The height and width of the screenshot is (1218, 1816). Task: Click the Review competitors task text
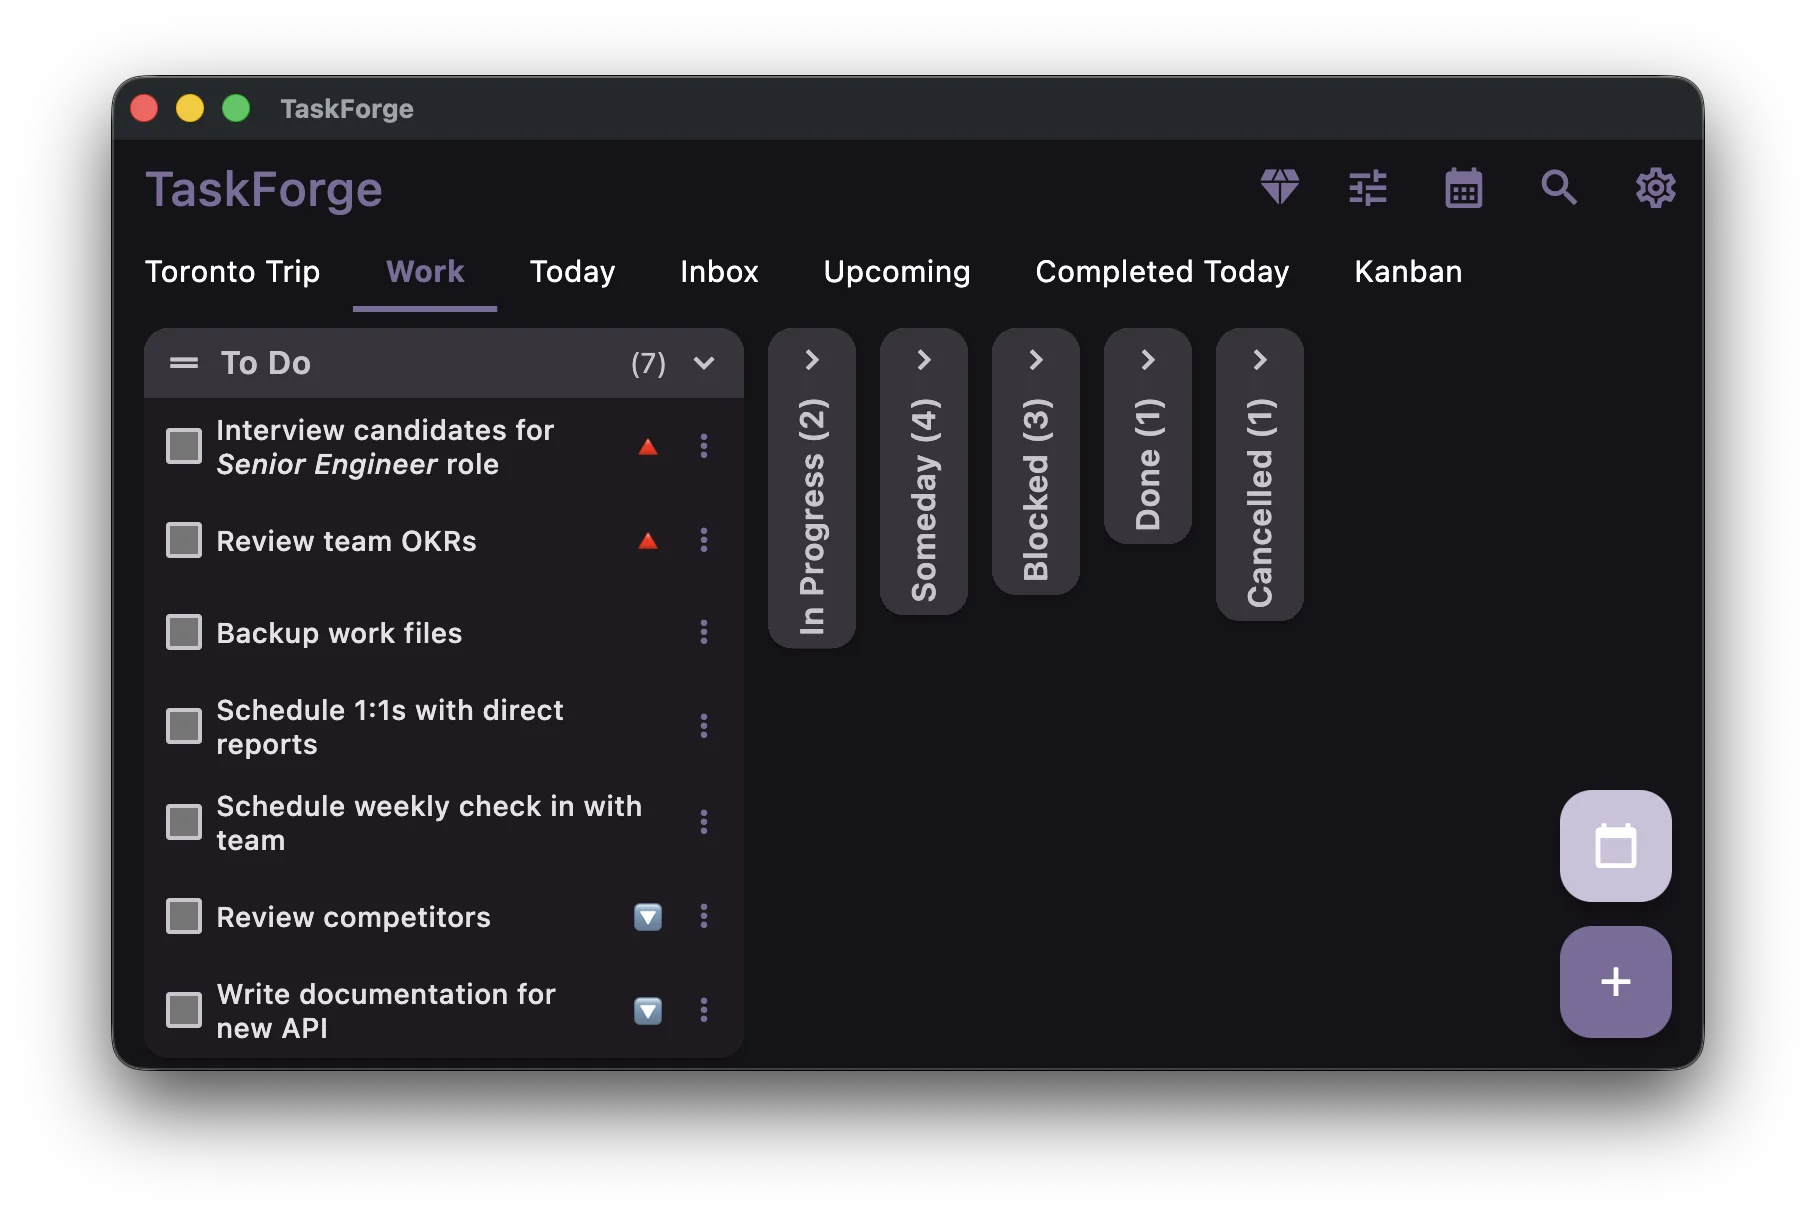(x=353, y=917)
